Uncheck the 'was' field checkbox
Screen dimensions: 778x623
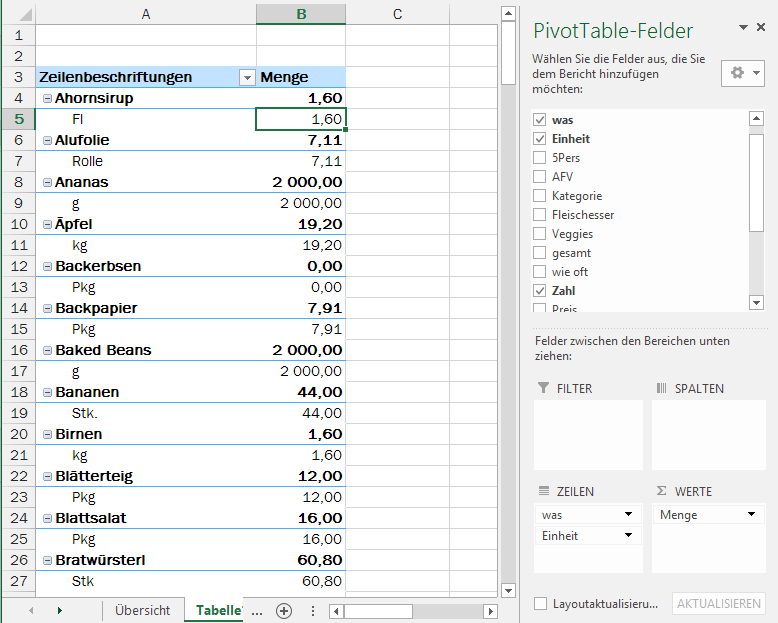pyautogui.click(x=540, y=120)
